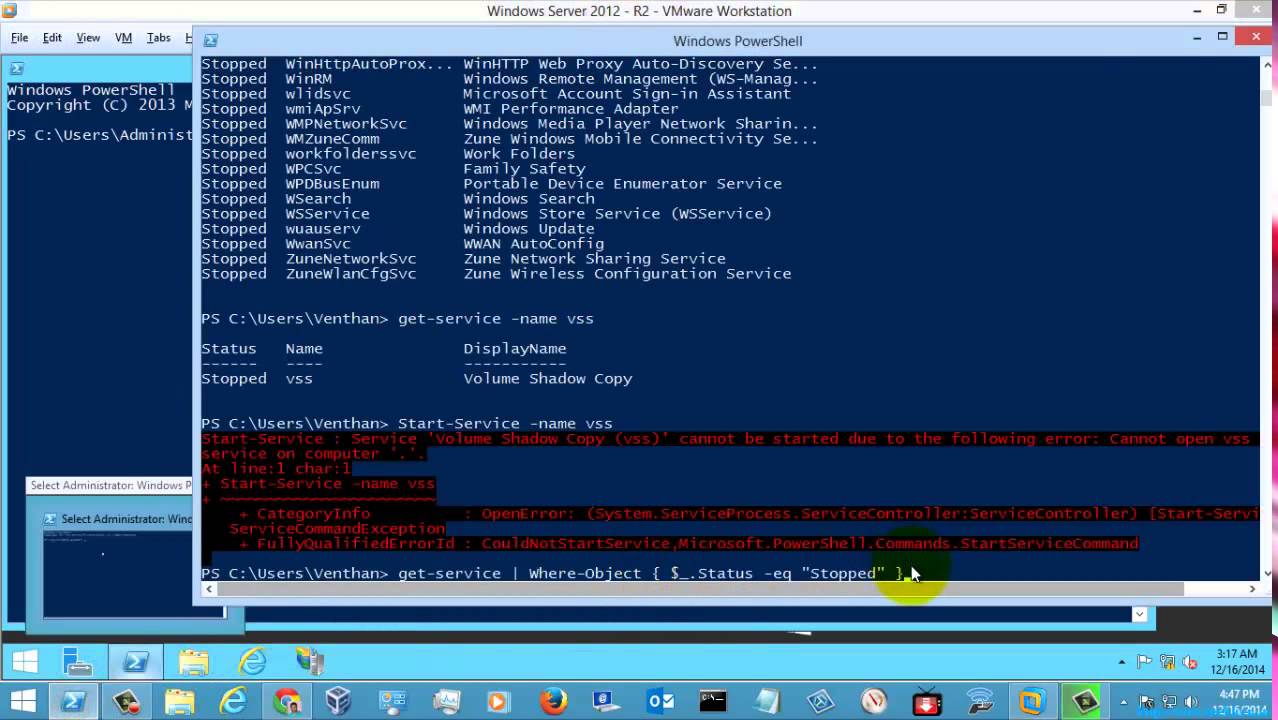
Task: Click the Where-Object command at the prompt
Action: pyautogui.click(x=650, y=574)
